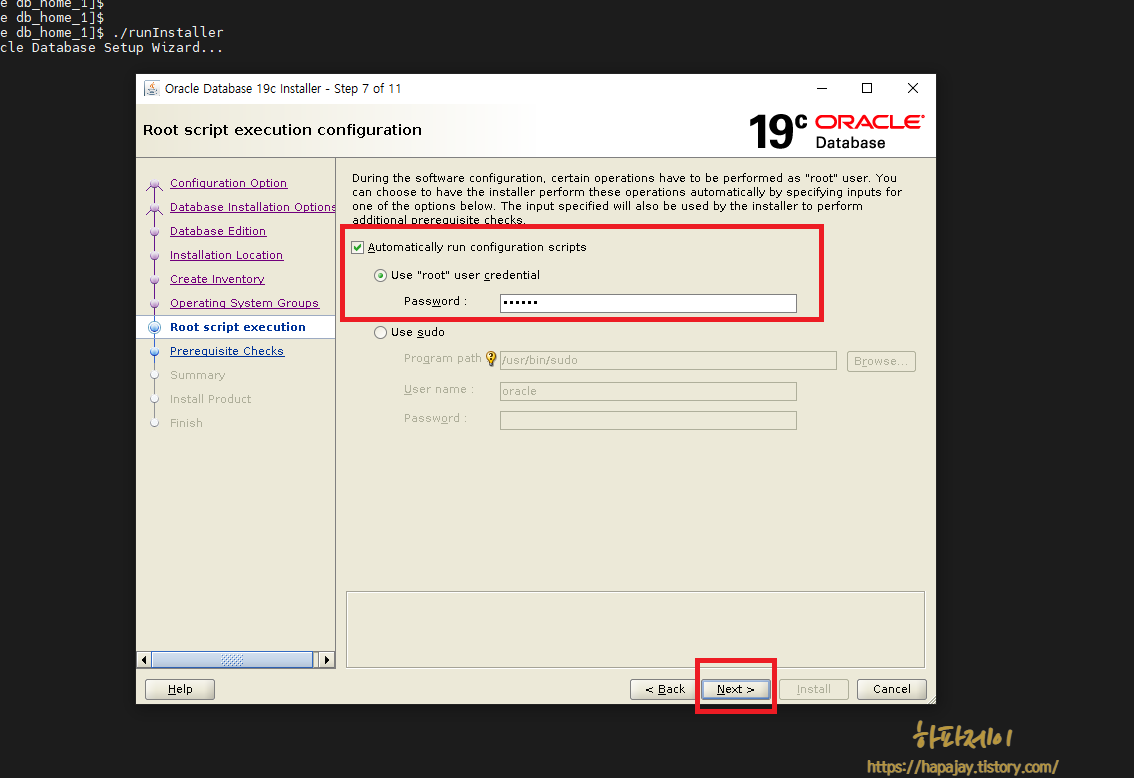Click the Install Product step label

point(210,398)
